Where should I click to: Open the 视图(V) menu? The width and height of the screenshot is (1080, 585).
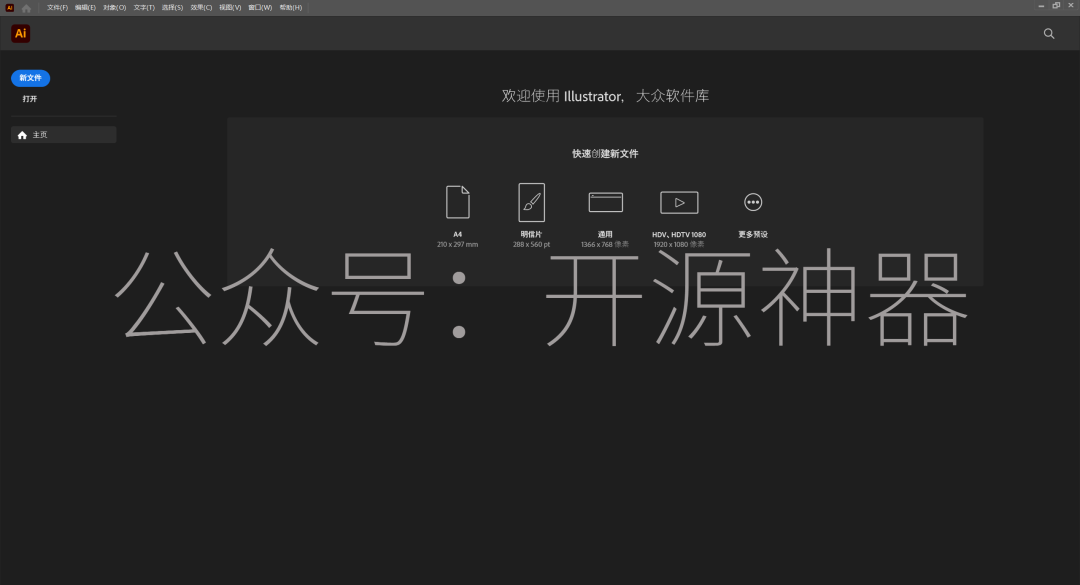coord(230,8)
